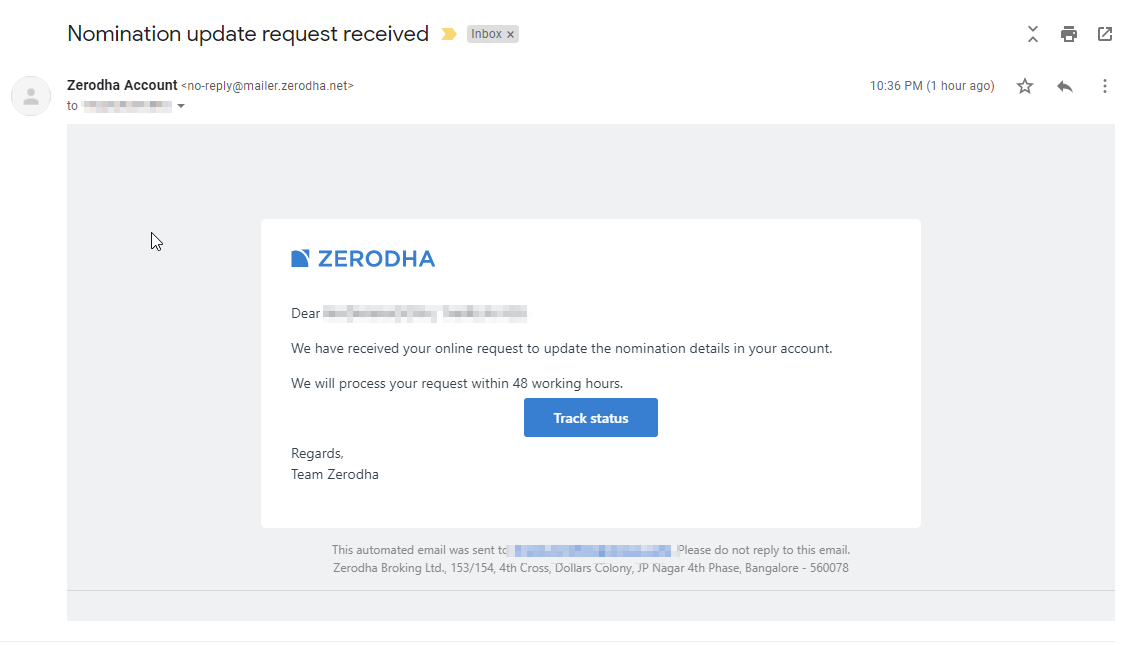The width and height of the screenshot is (1132, 645).
Task: Open the email in a new window
Action: click(1105, 34)
